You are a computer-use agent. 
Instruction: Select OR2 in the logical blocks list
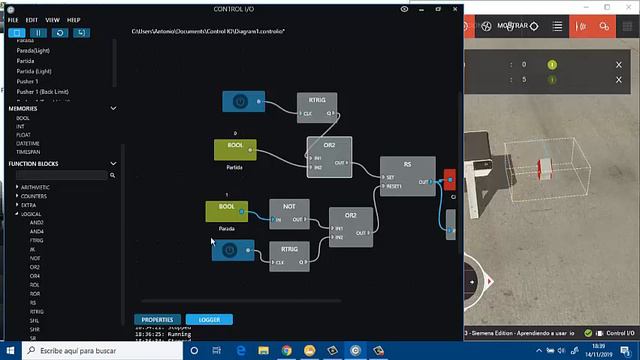coord(35,267)
